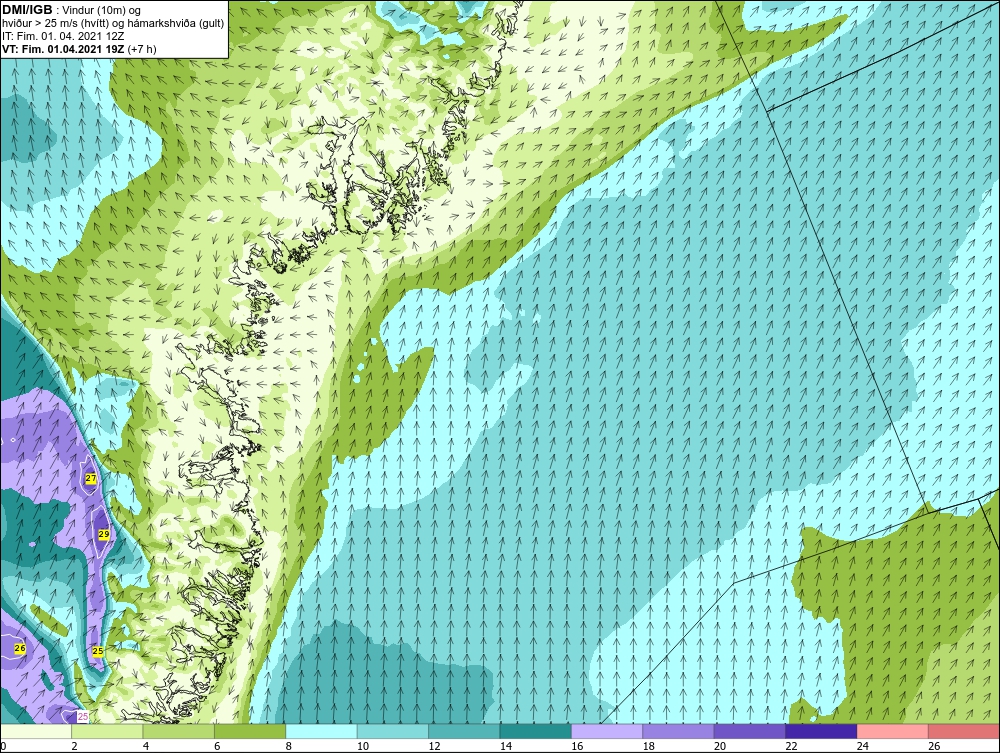Click the hviður 25 m/s description line
This screenshot has width=1000, height=753.
tap(113, 23)
